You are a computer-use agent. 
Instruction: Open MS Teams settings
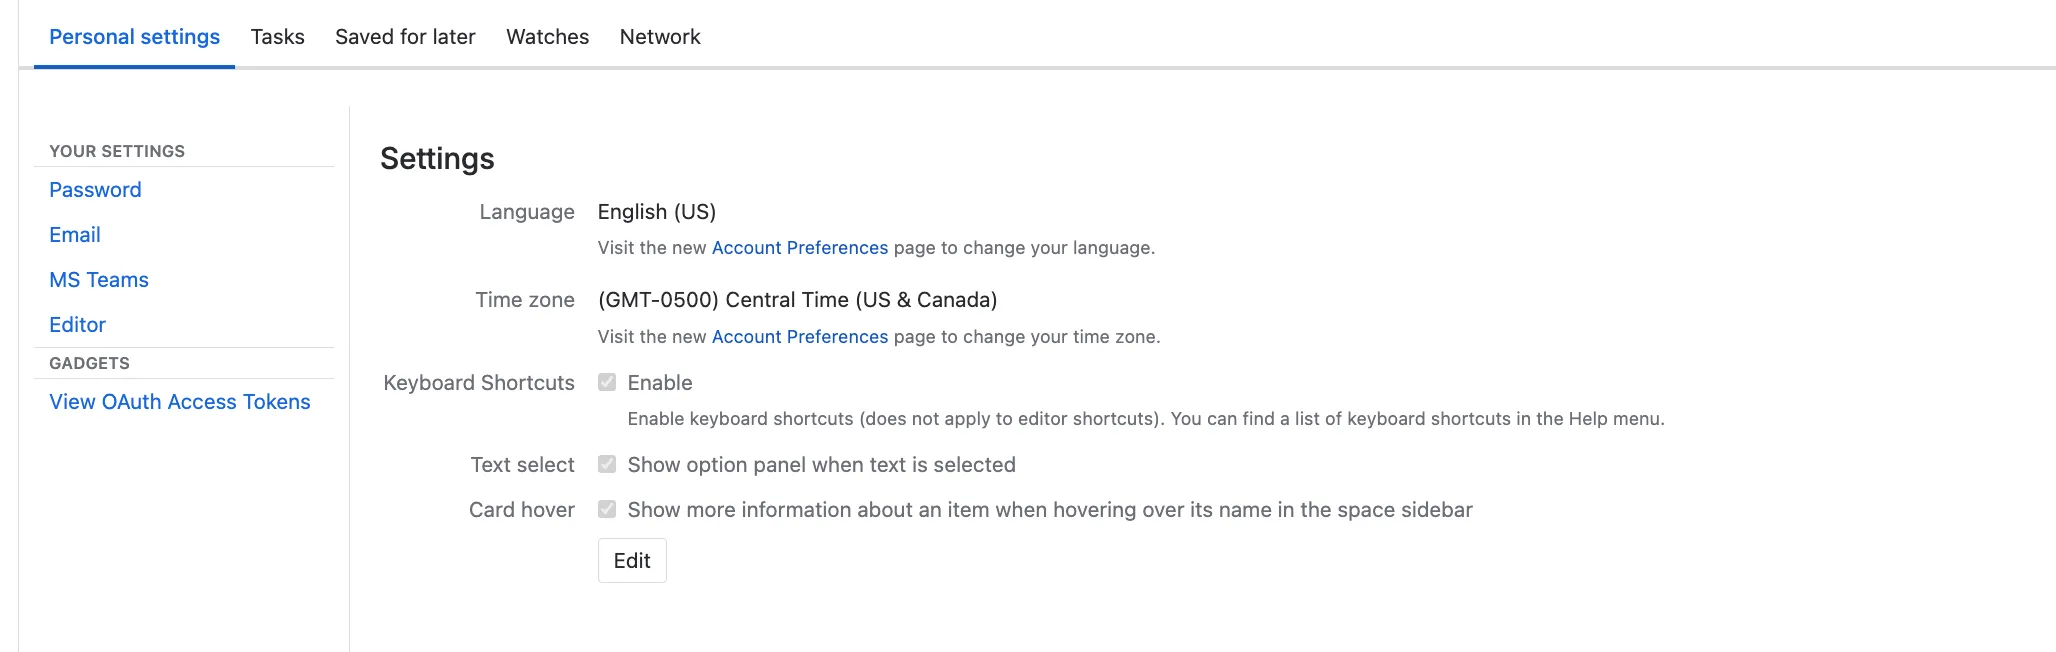(99, 280)
